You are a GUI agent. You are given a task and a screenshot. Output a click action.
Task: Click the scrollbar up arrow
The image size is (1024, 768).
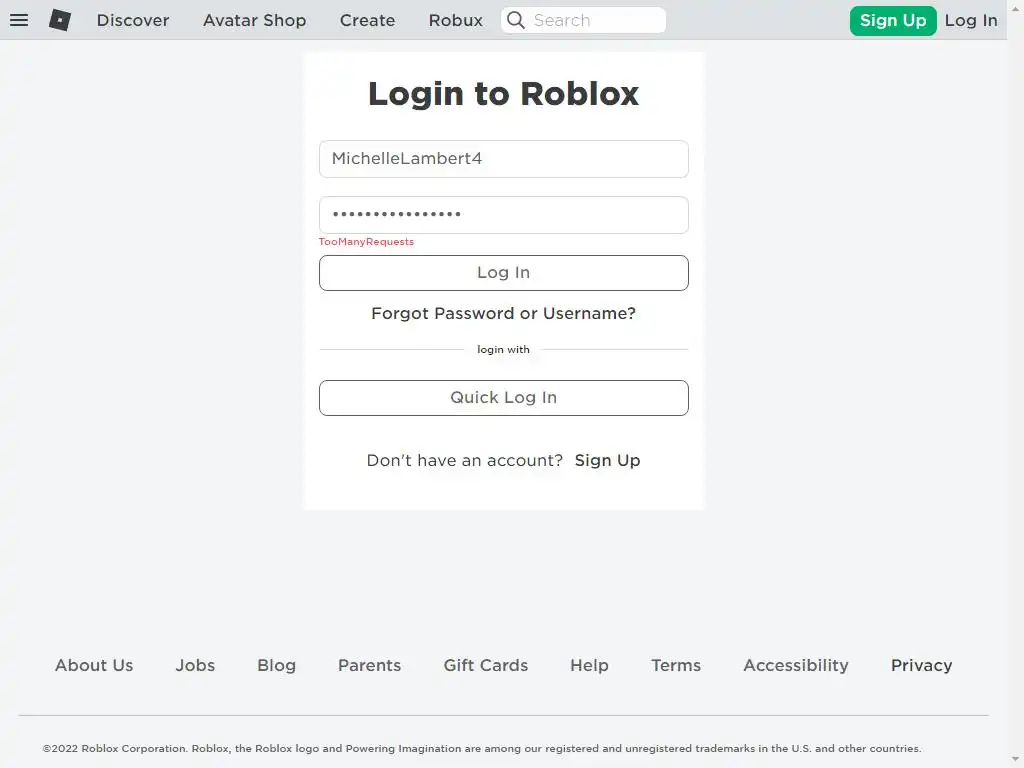coord(1016,8)
